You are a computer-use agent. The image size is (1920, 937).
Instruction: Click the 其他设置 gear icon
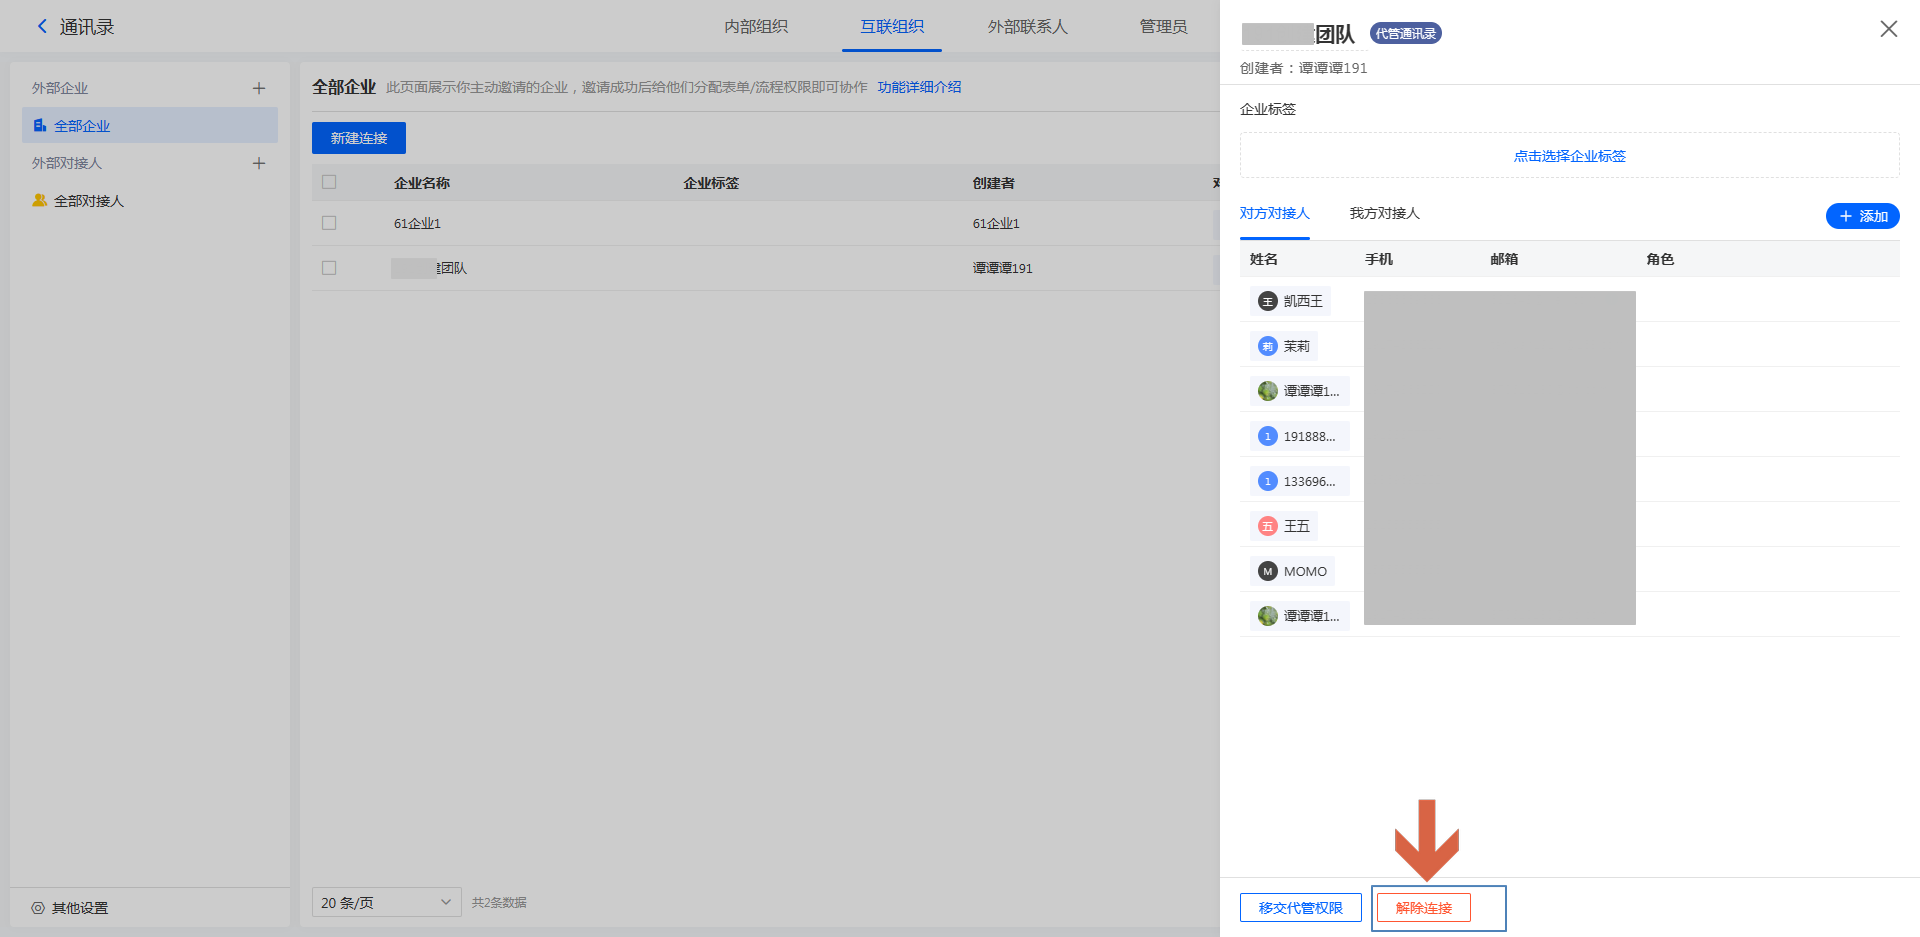pos(38,908)
